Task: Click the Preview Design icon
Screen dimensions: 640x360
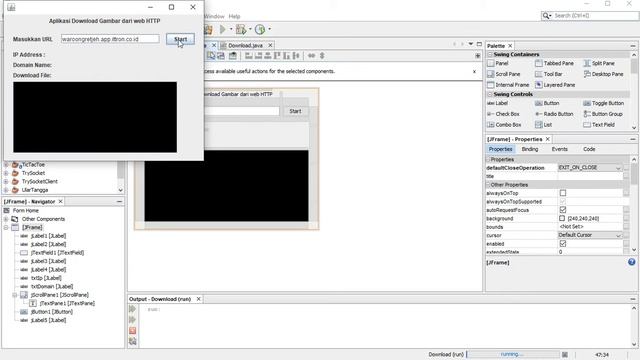Action: click(233, 56)
